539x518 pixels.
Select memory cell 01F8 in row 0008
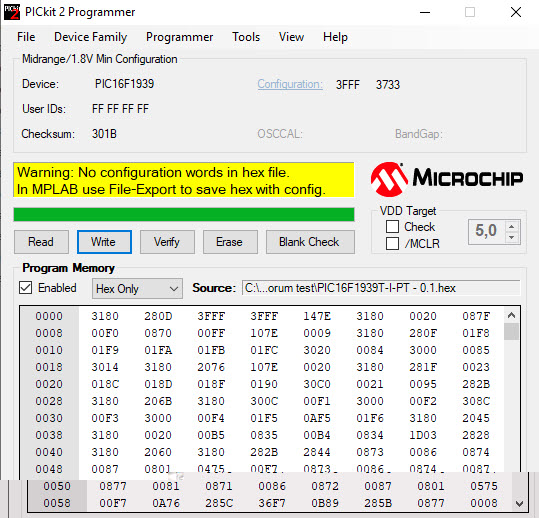(476, 333)
